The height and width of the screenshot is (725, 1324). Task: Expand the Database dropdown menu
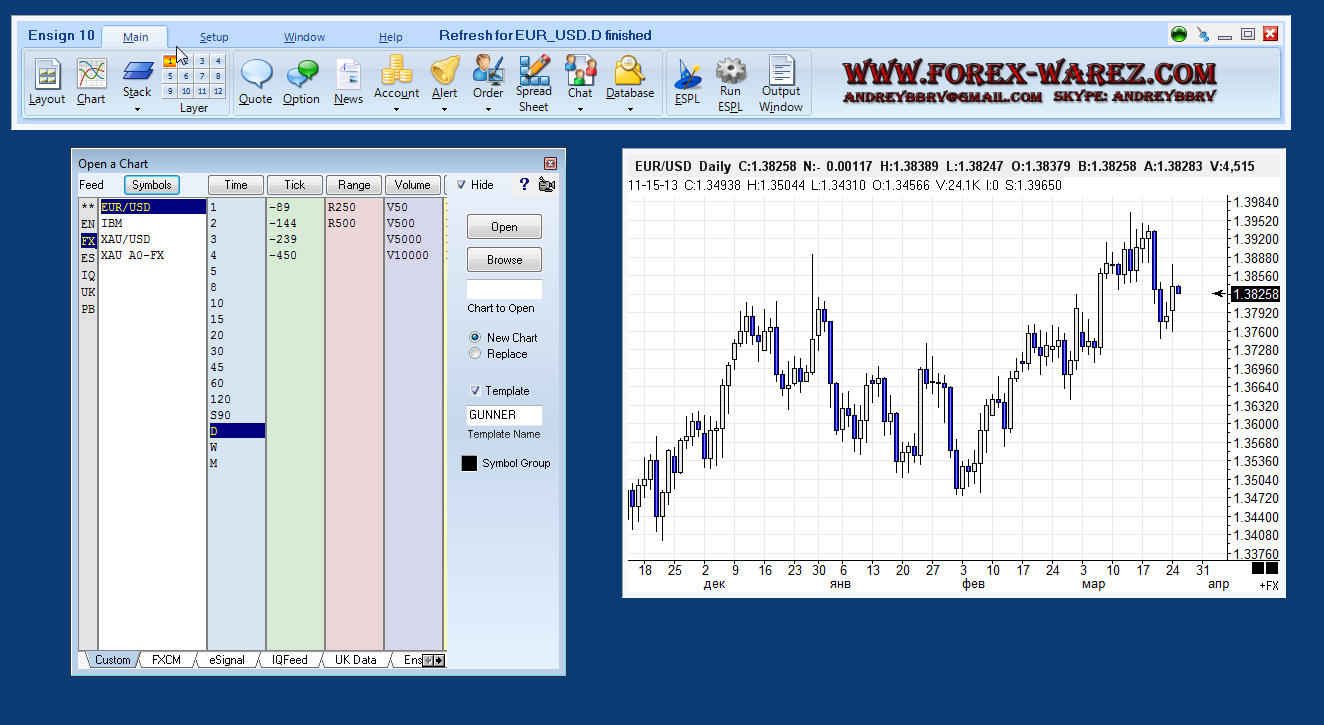(630, 108)
